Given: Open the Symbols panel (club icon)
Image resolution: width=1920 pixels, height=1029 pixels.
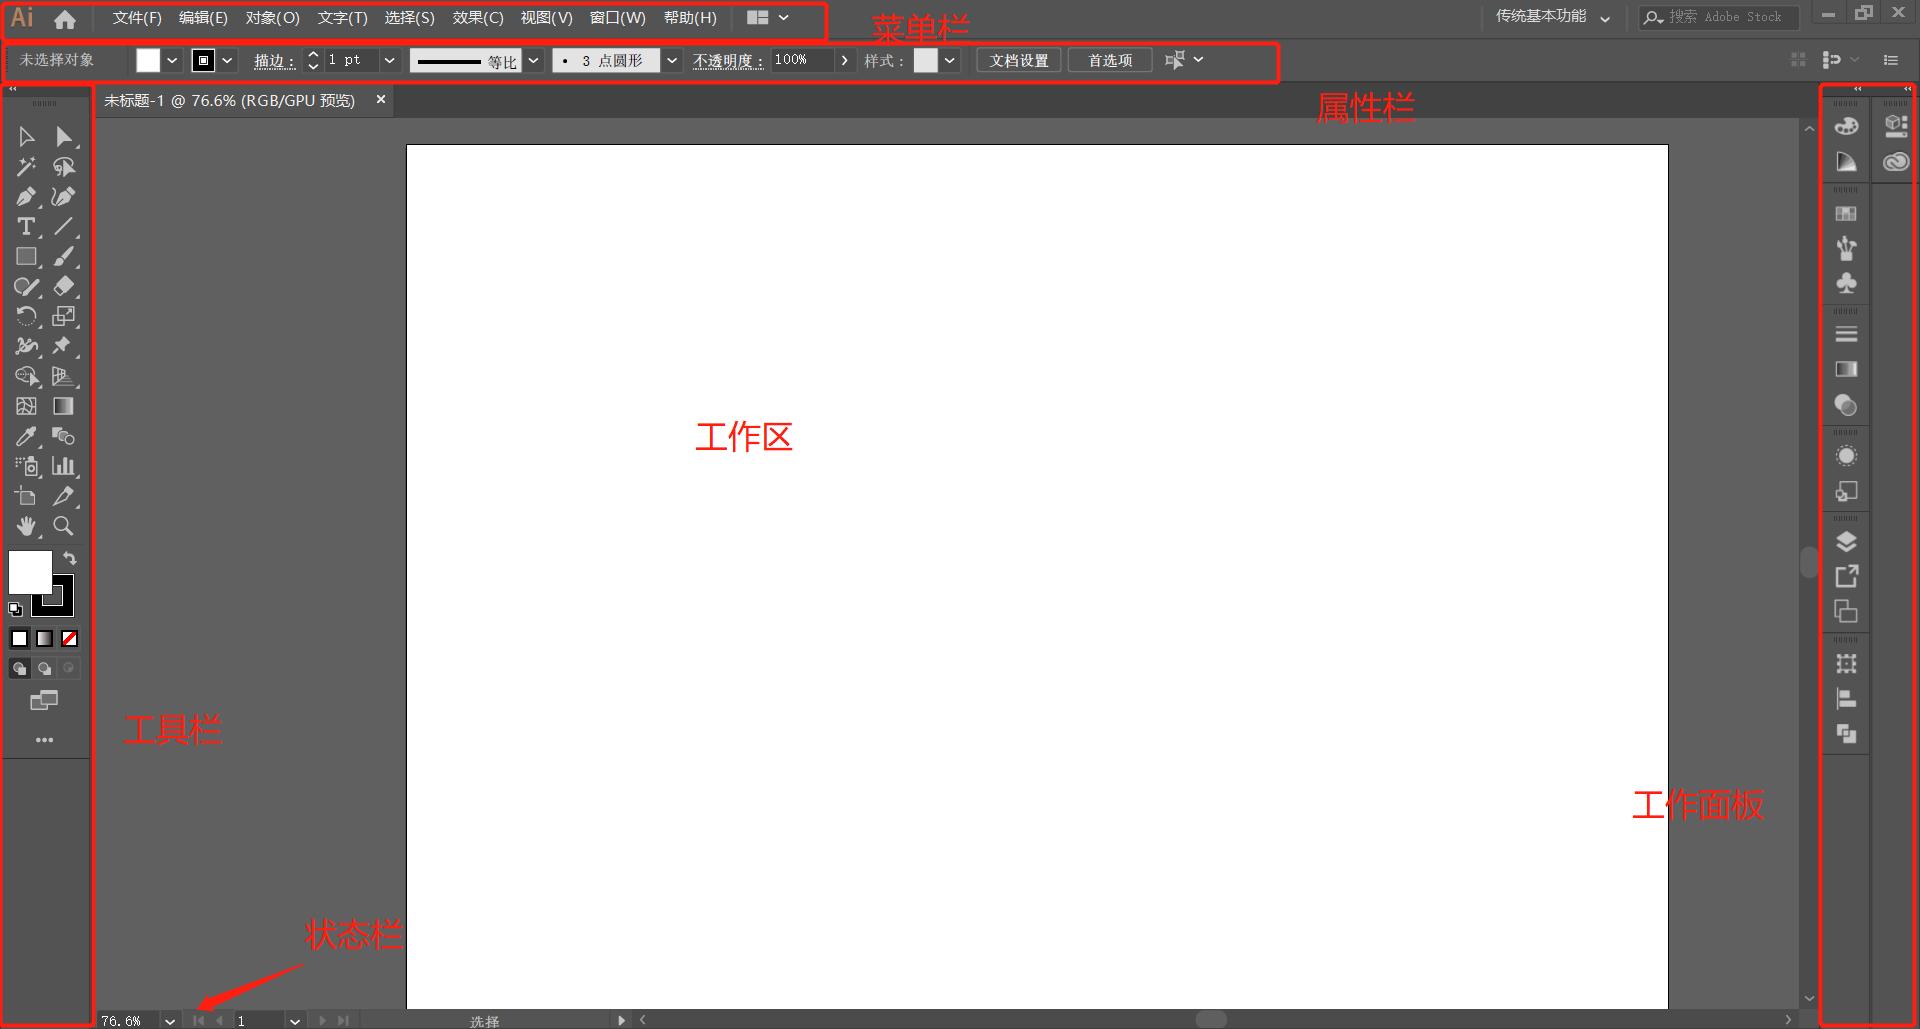Looking at the screenshot, I should coord(1846,284).
